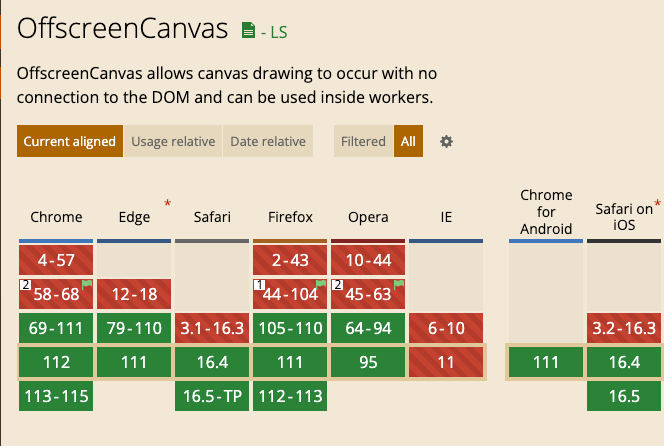The image size is (664, 446).
Task: Click note 2 marker on Chrome 58-68
Action: coord(25,285)
